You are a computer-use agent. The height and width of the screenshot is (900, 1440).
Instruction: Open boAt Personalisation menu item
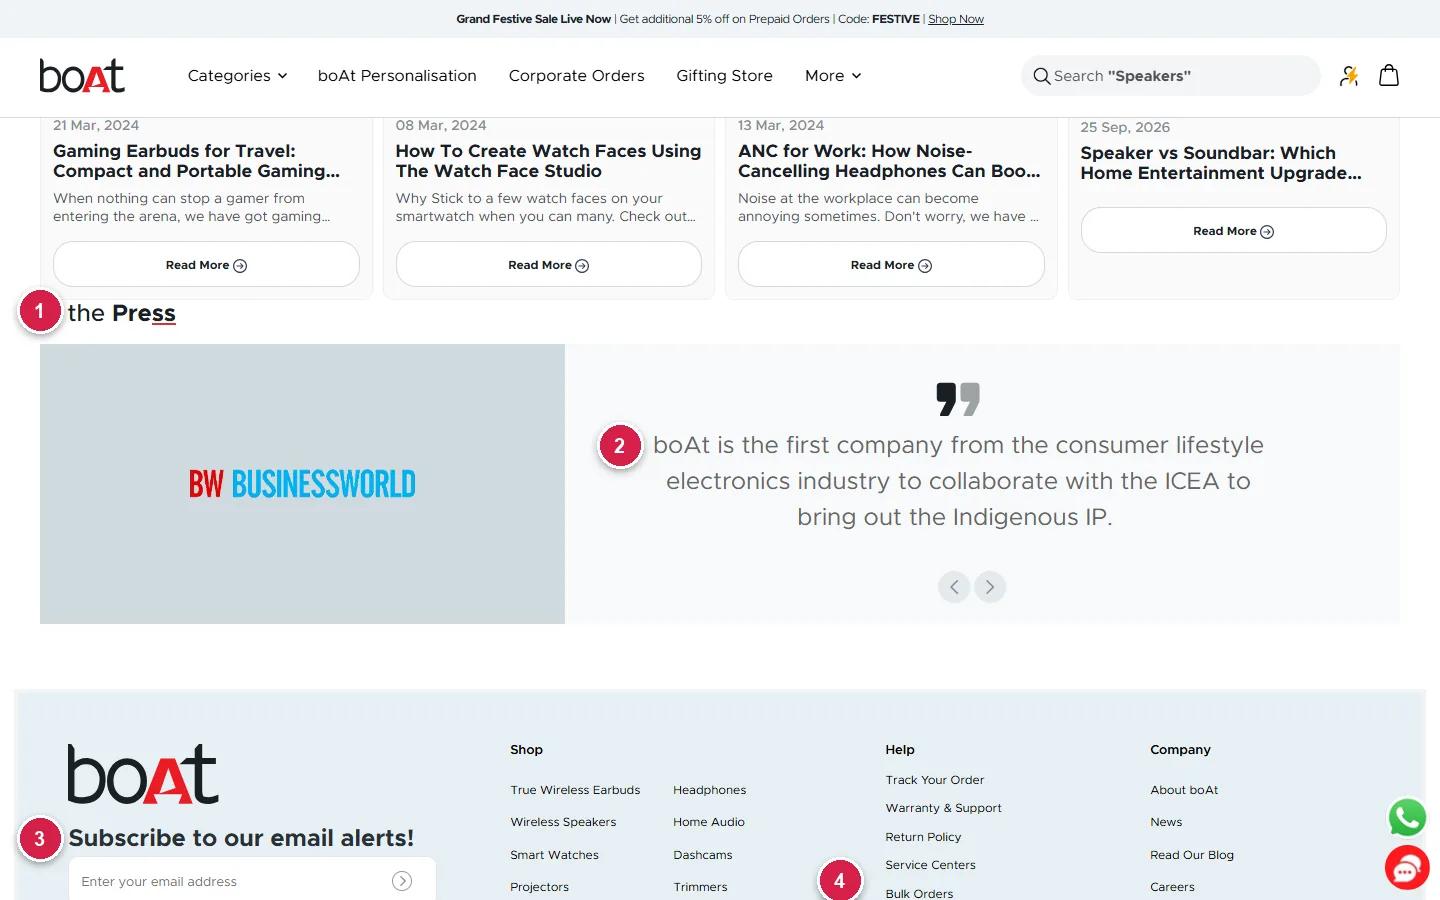397,76
